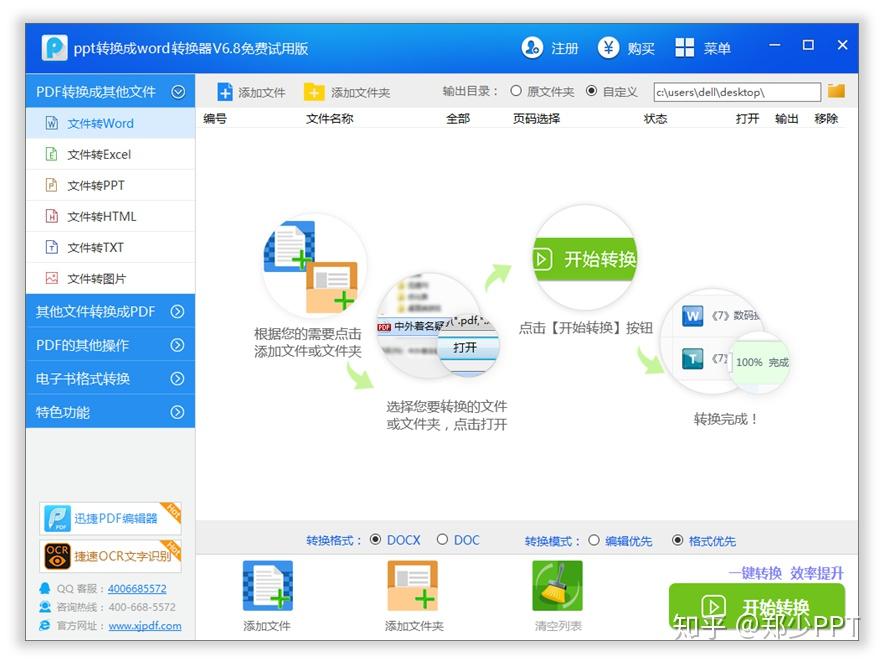Image resolution: width=884 pixels, height=664 pixels.
Task: Select 编辑优先 conversion mode
Action: coord(594,540)
